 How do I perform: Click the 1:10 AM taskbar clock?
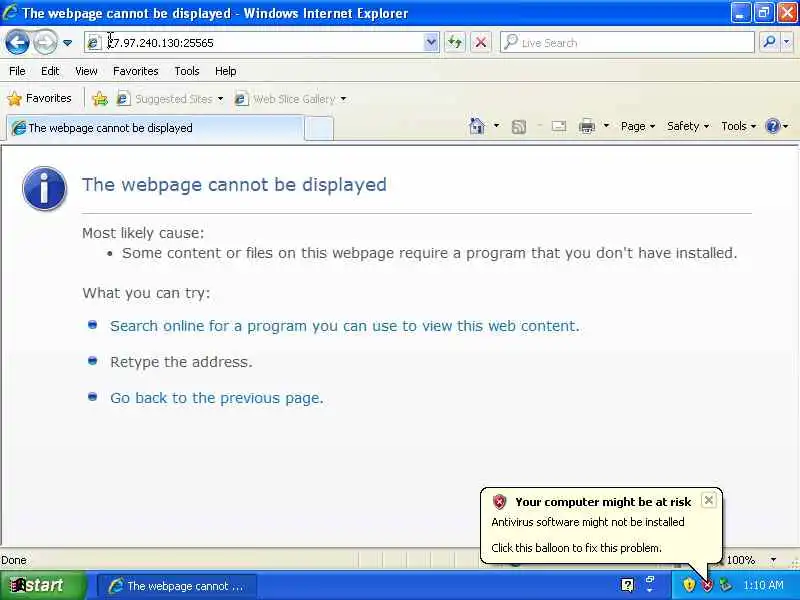[764, 585]
